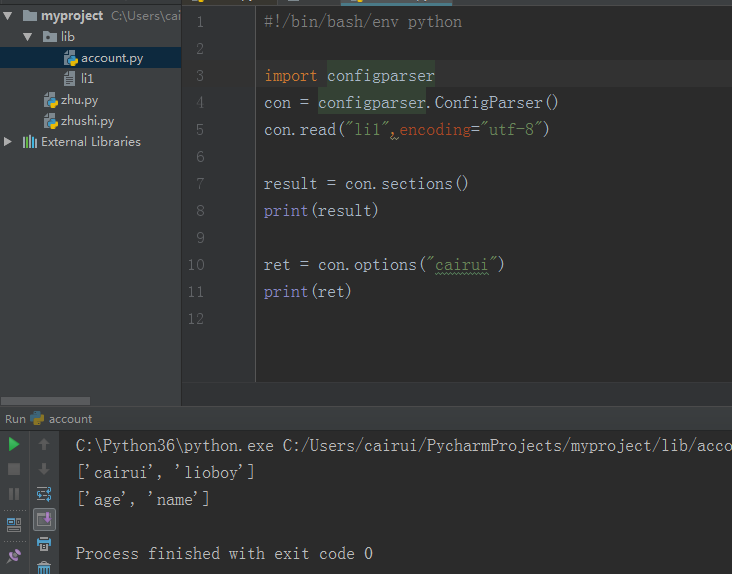Click the down arrow in Run panel
Viewport: 732px width, 574px height.
44,469
